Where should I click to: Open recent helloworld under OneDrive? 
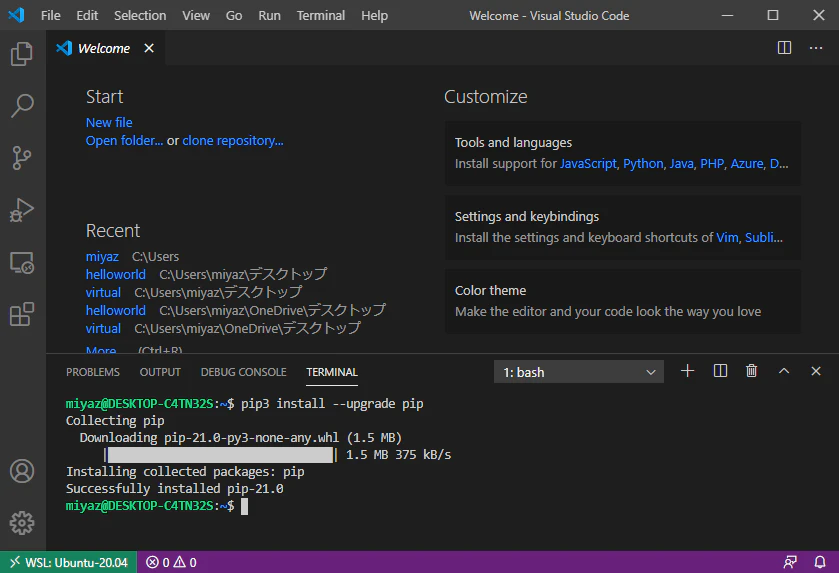(116, 310)
